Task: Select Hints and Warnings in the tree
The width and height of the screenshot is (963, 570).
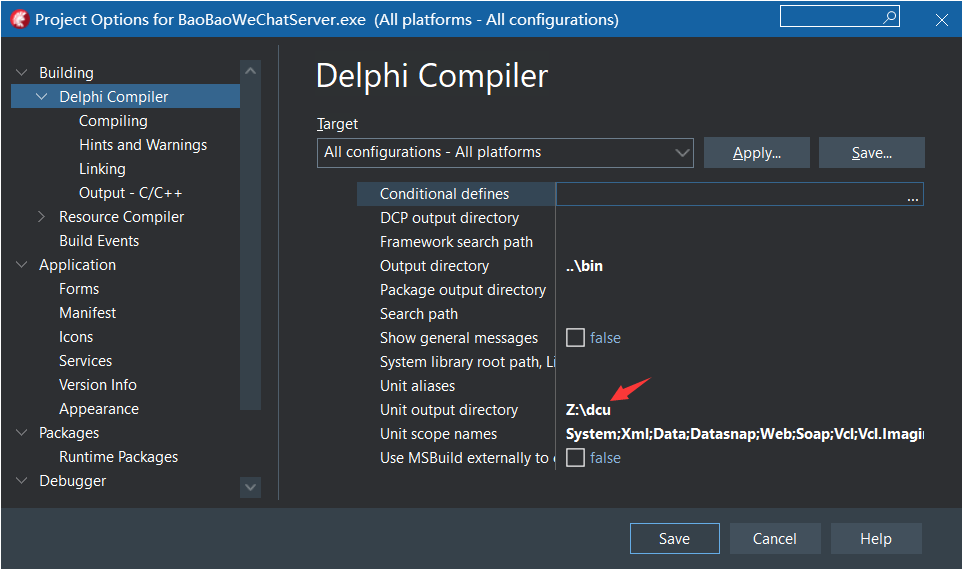Action: 143,145
